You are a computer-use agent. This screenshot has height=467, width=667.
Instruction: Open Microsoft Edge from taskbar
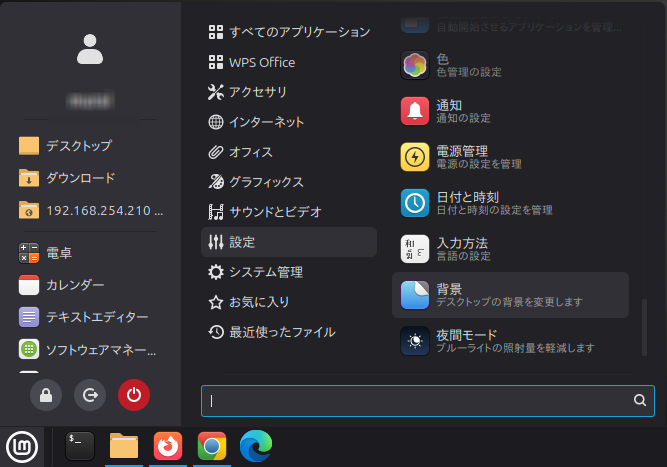(255, 445)
